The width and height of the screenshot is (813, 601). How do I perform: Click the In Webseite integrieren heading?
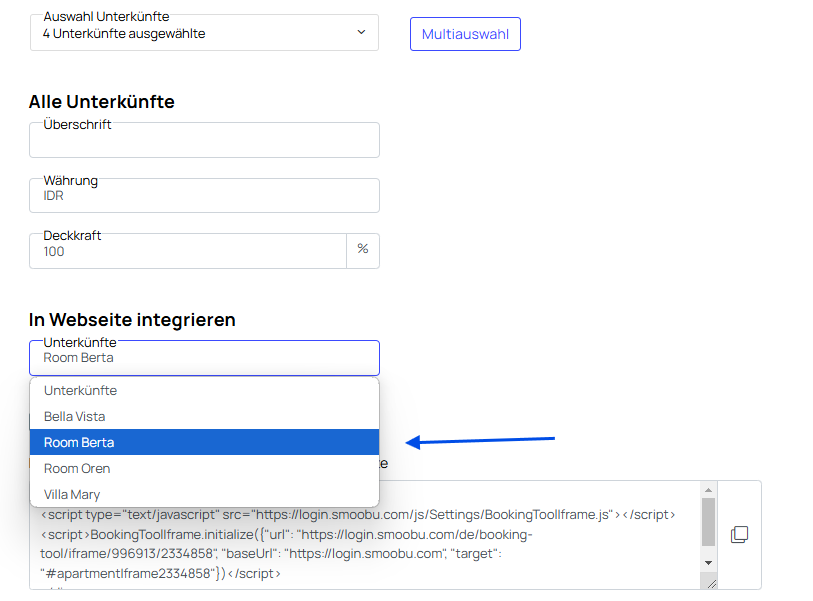[x=132, y=320]
